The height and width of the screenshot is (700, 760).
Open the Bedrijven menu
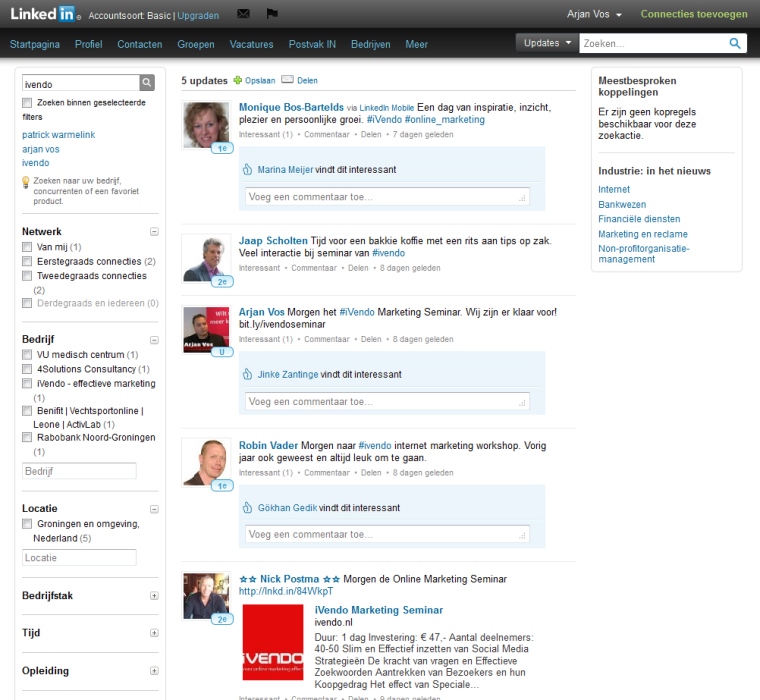click(370, 44)
